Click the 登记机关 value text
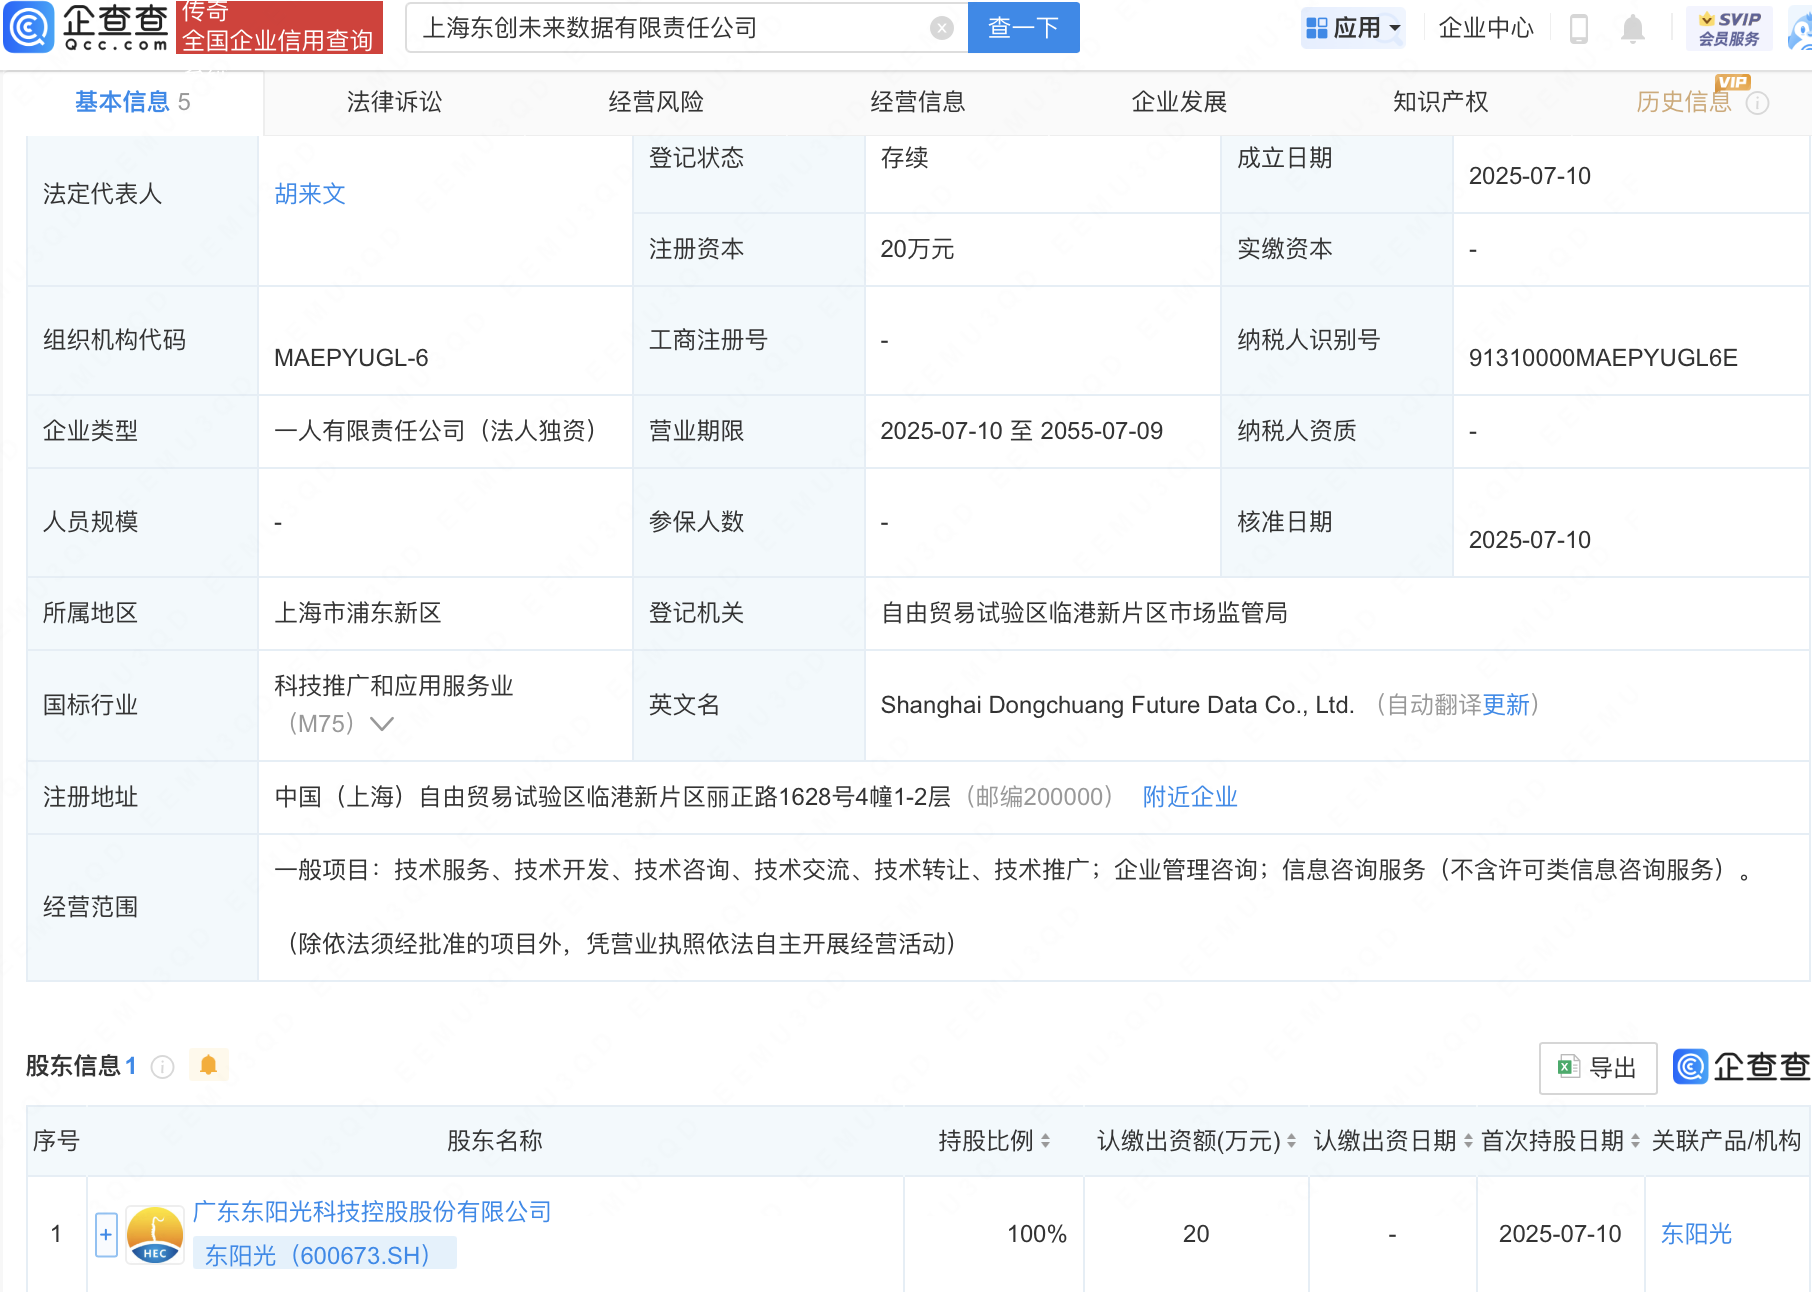Viewport: 1812px width, 1292px height. coord(1084,613)
